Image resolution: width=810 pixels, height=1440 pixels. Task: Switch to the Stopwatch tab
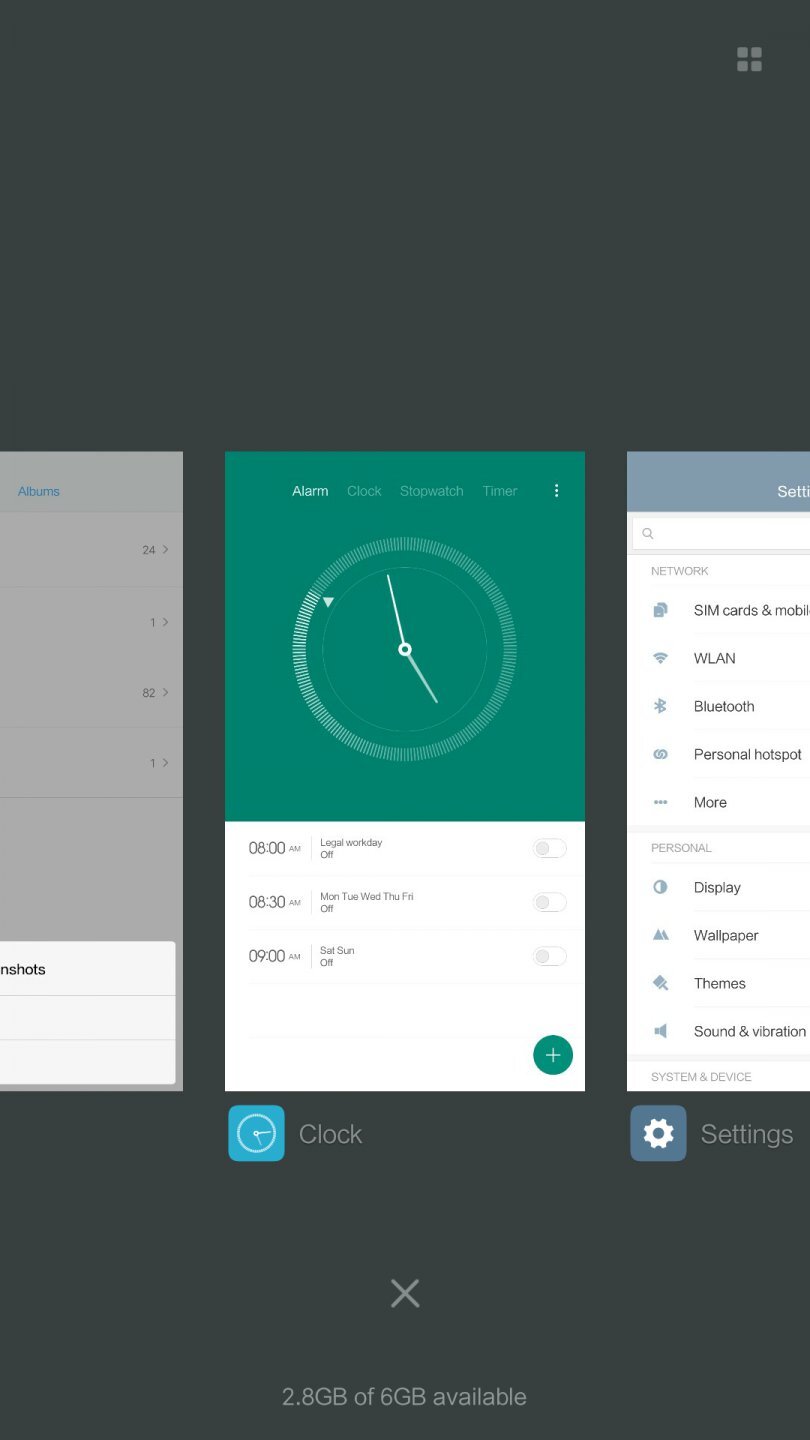431,491
